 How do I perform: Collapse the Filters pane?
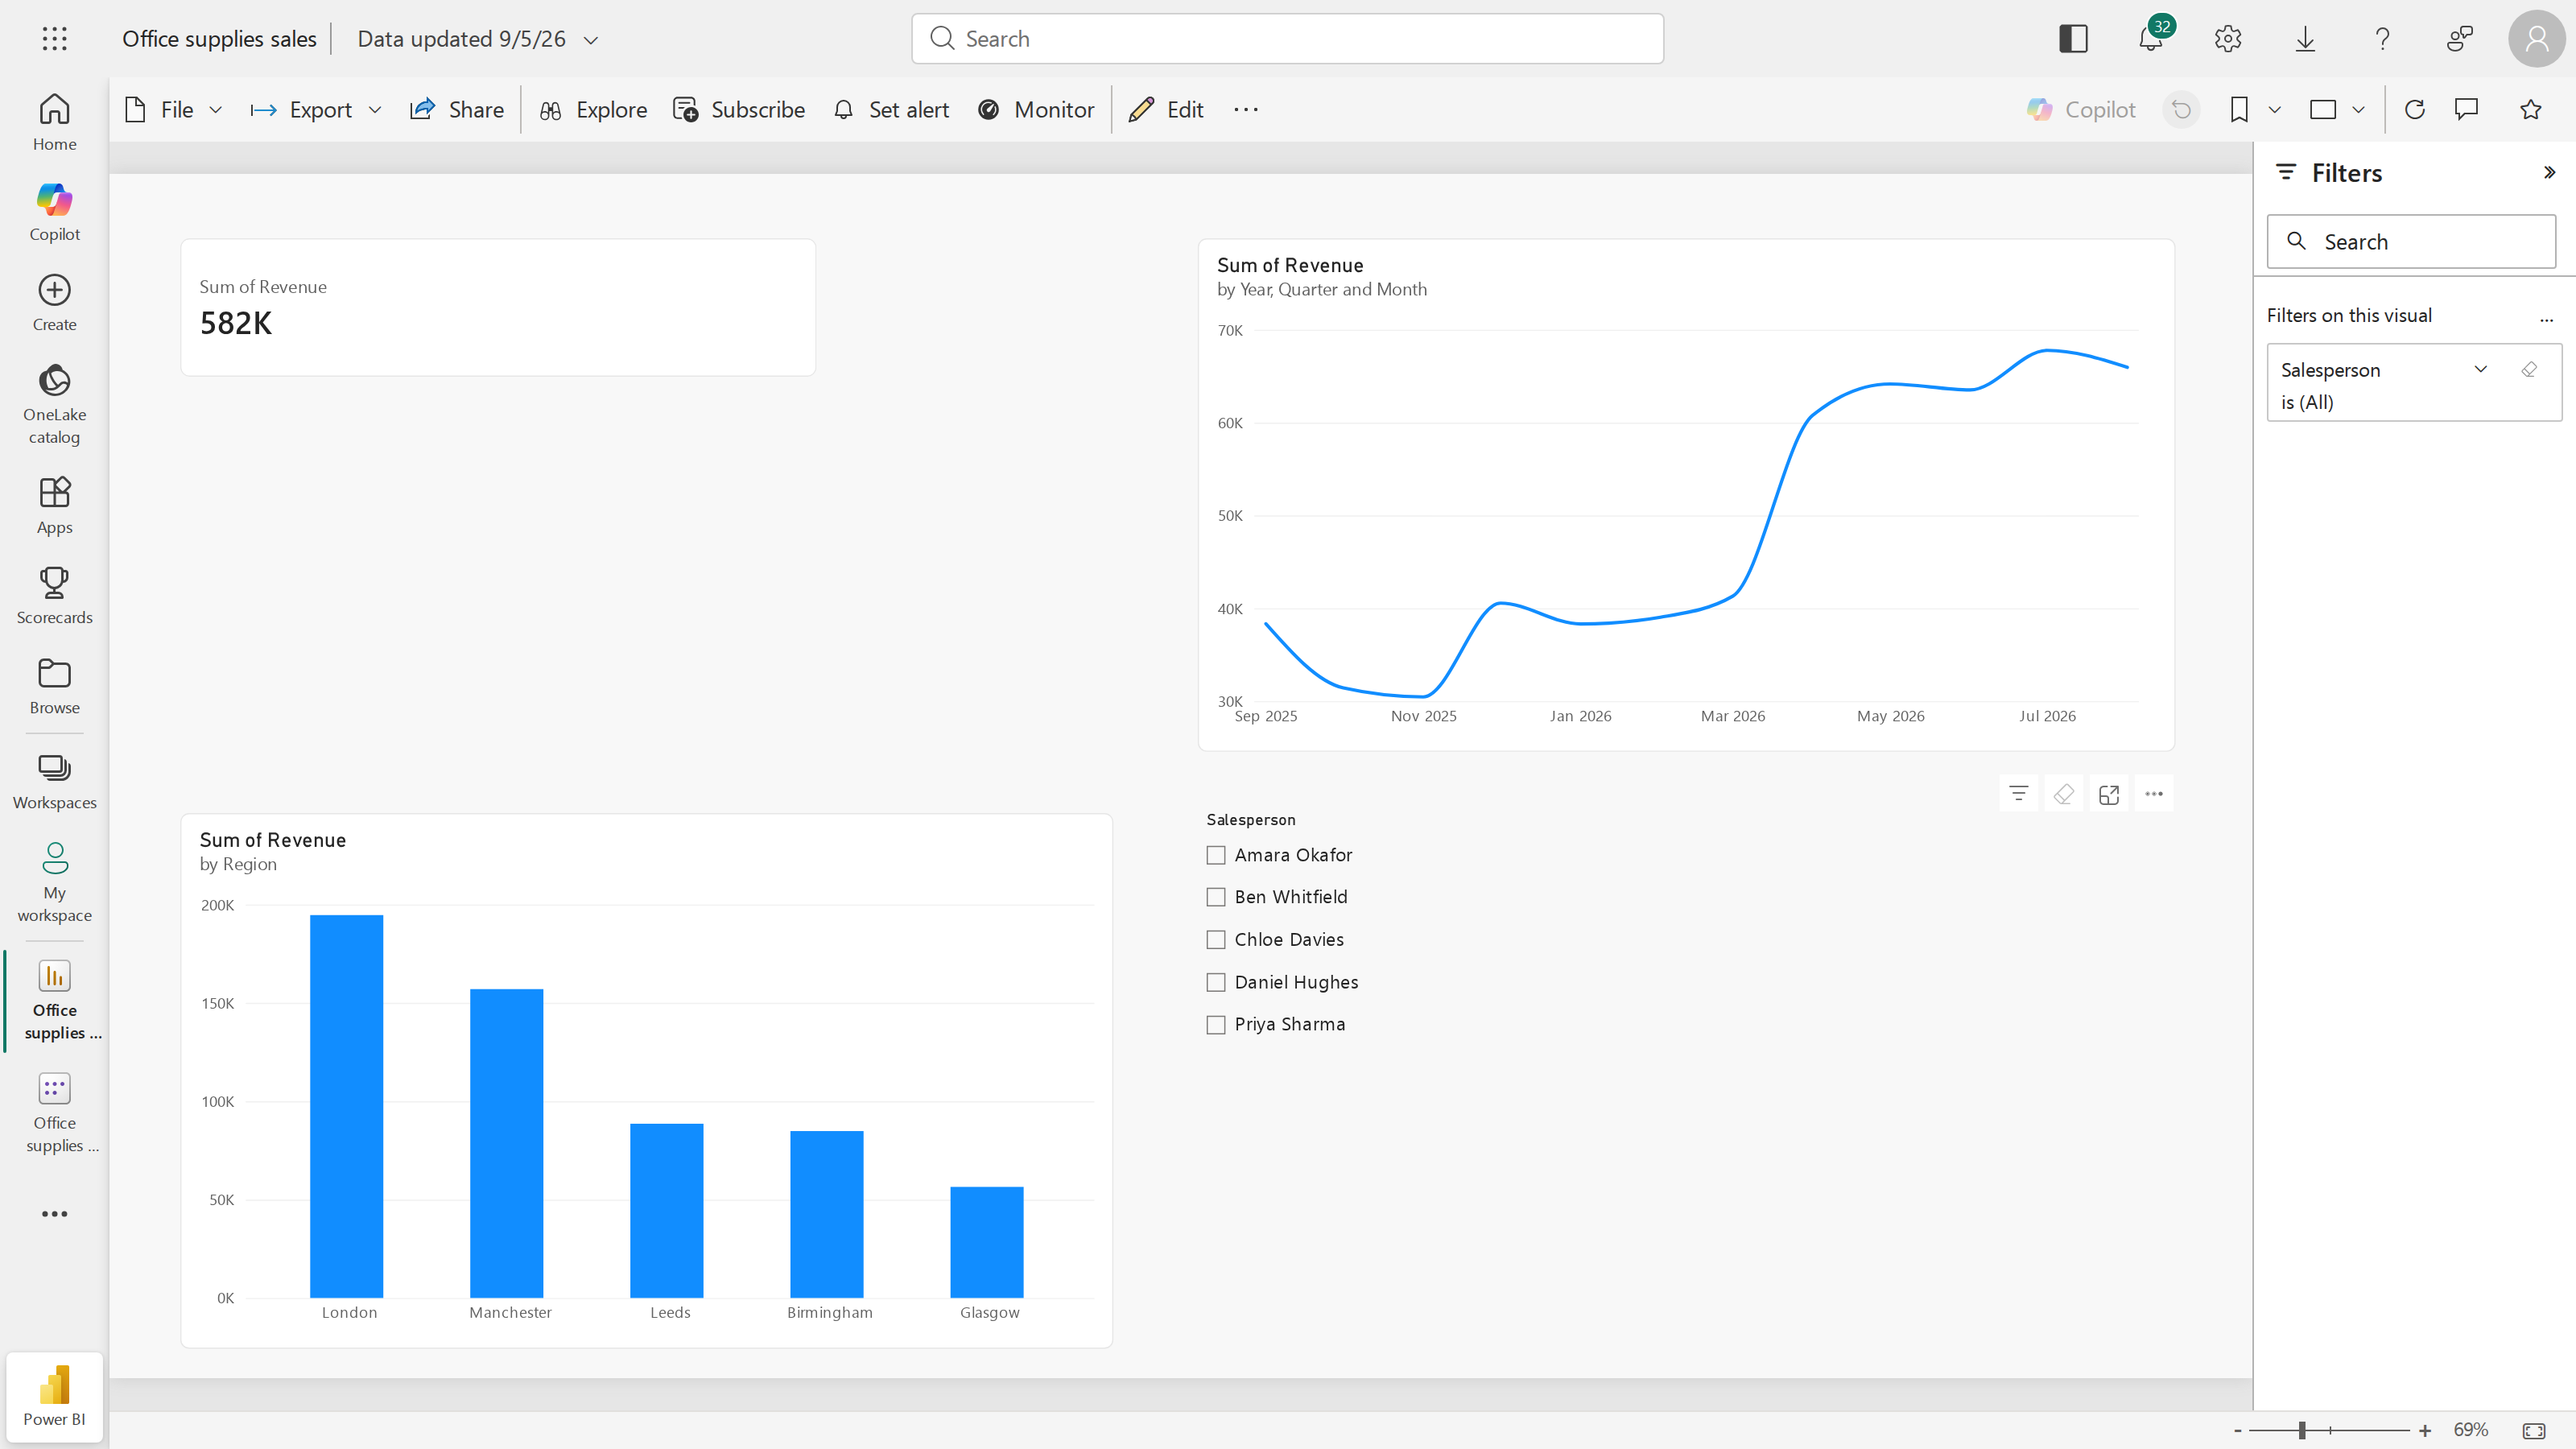[x=2549, y=172]
